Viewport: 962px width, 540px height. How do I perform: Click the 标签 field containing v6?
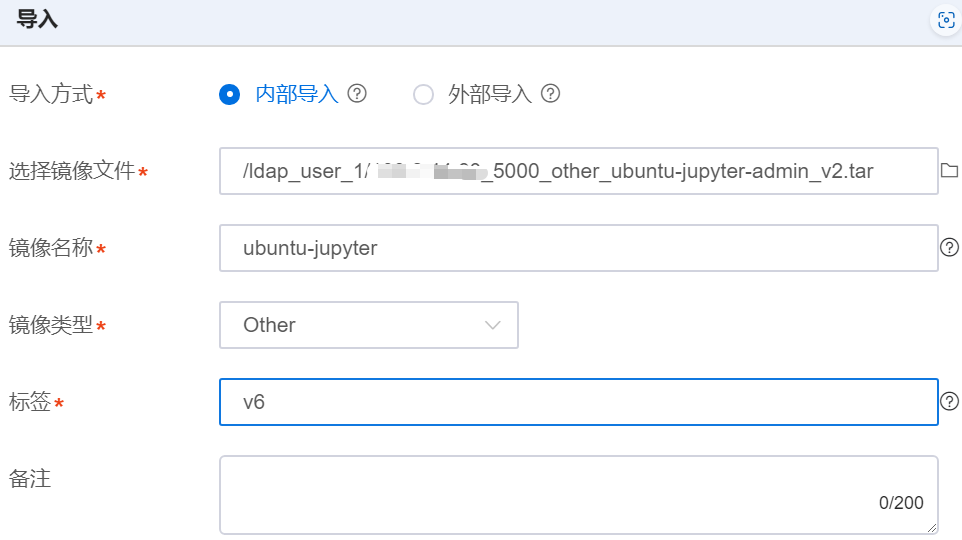(578, 402)
